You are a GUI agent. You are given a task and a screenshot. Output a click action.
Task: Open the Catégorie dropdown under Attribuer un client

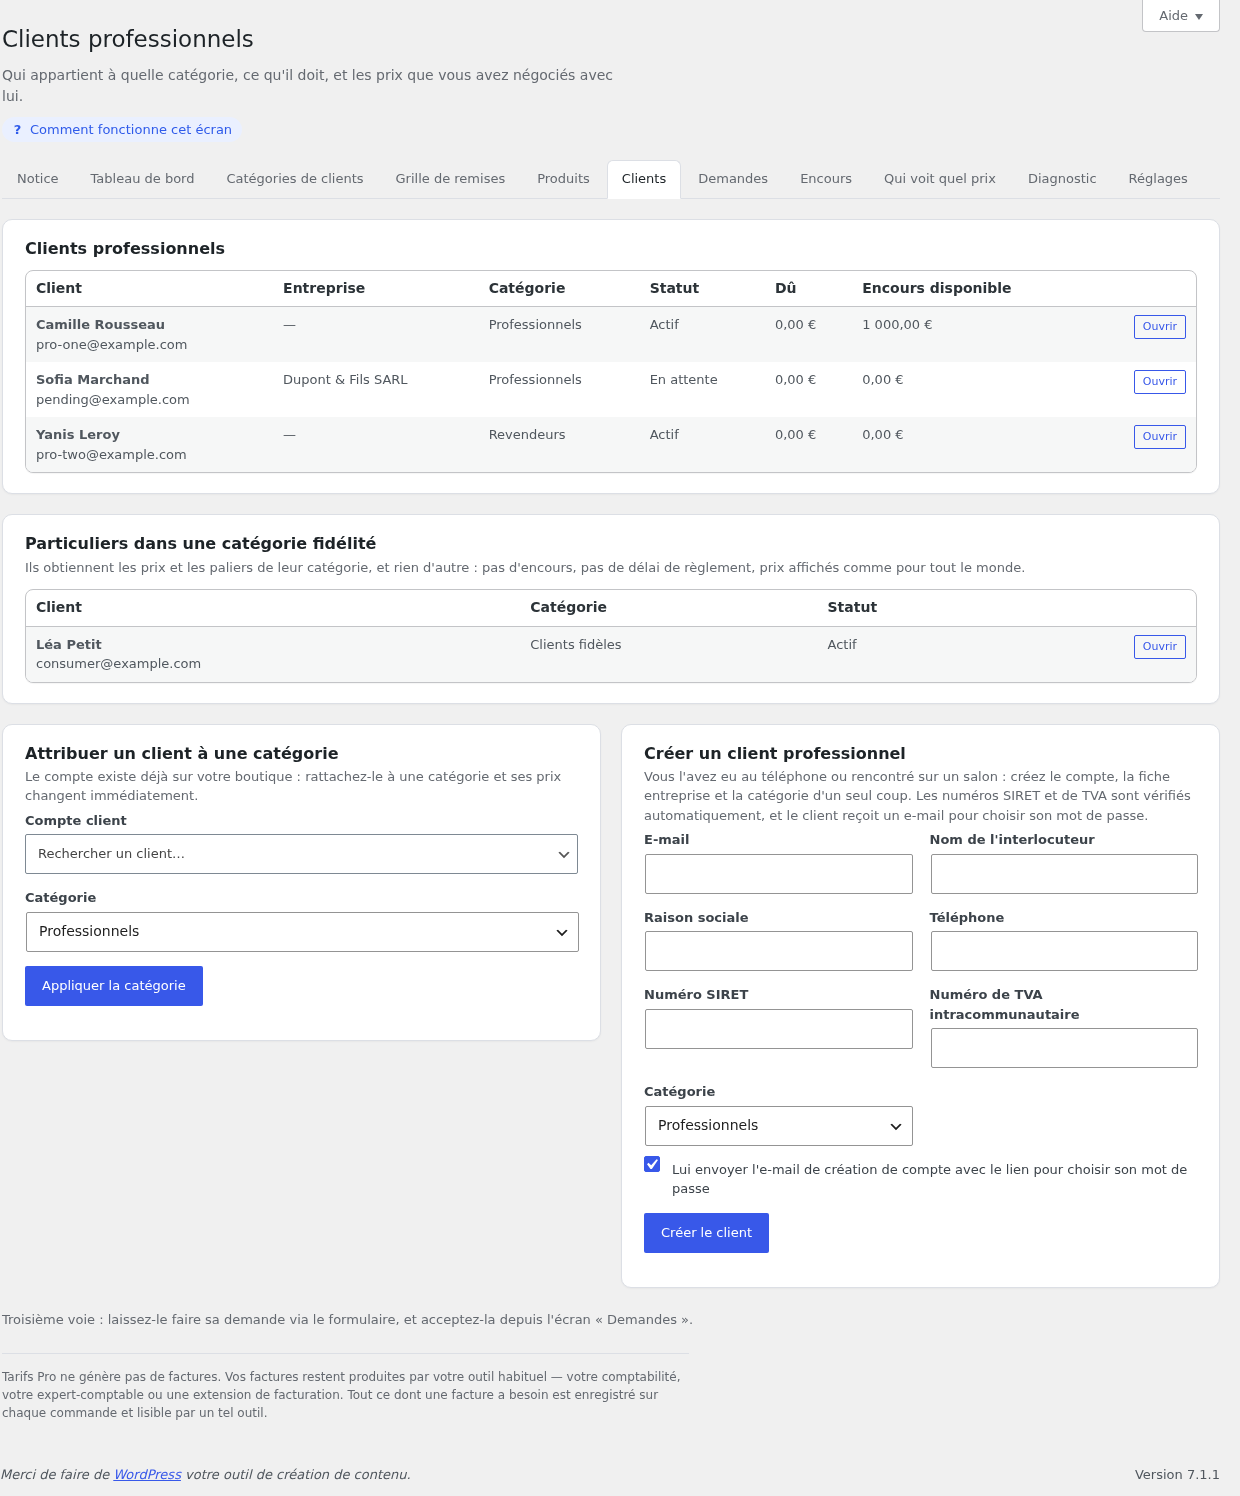[301, 932]
